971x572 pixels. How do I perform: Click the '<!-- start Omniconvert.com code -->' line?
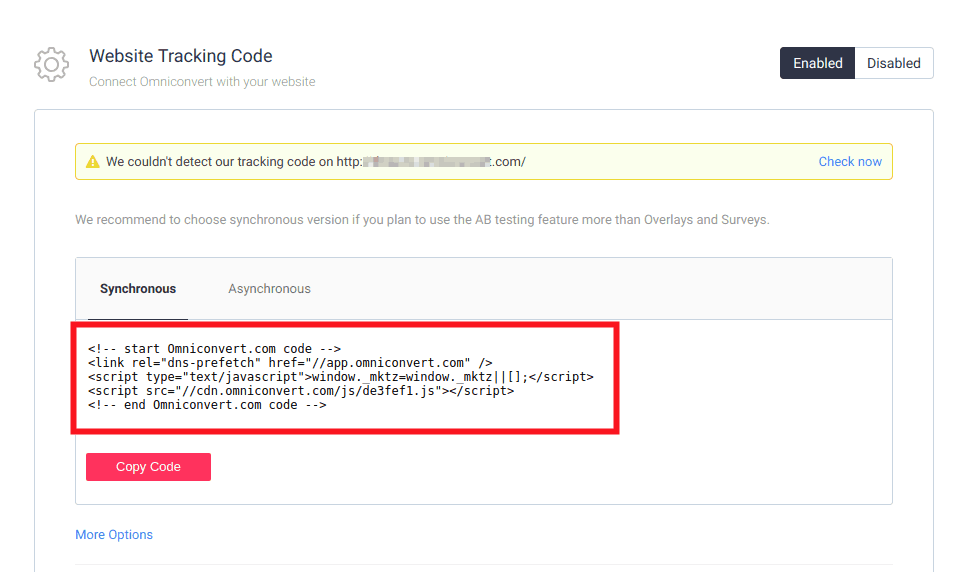tap(214, 349)
